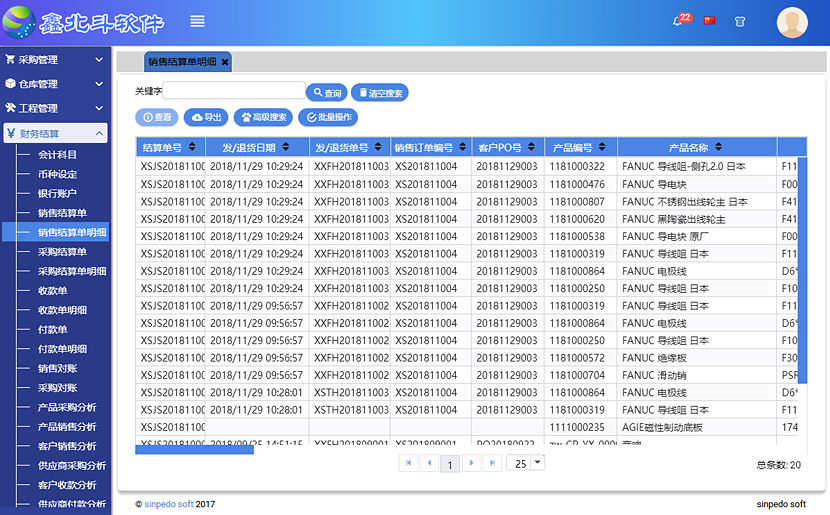Image resolution: width=830 pixels, height=515 pixels.
Task: Click the shirt theme icon in header
Action: tap(740, 20)
